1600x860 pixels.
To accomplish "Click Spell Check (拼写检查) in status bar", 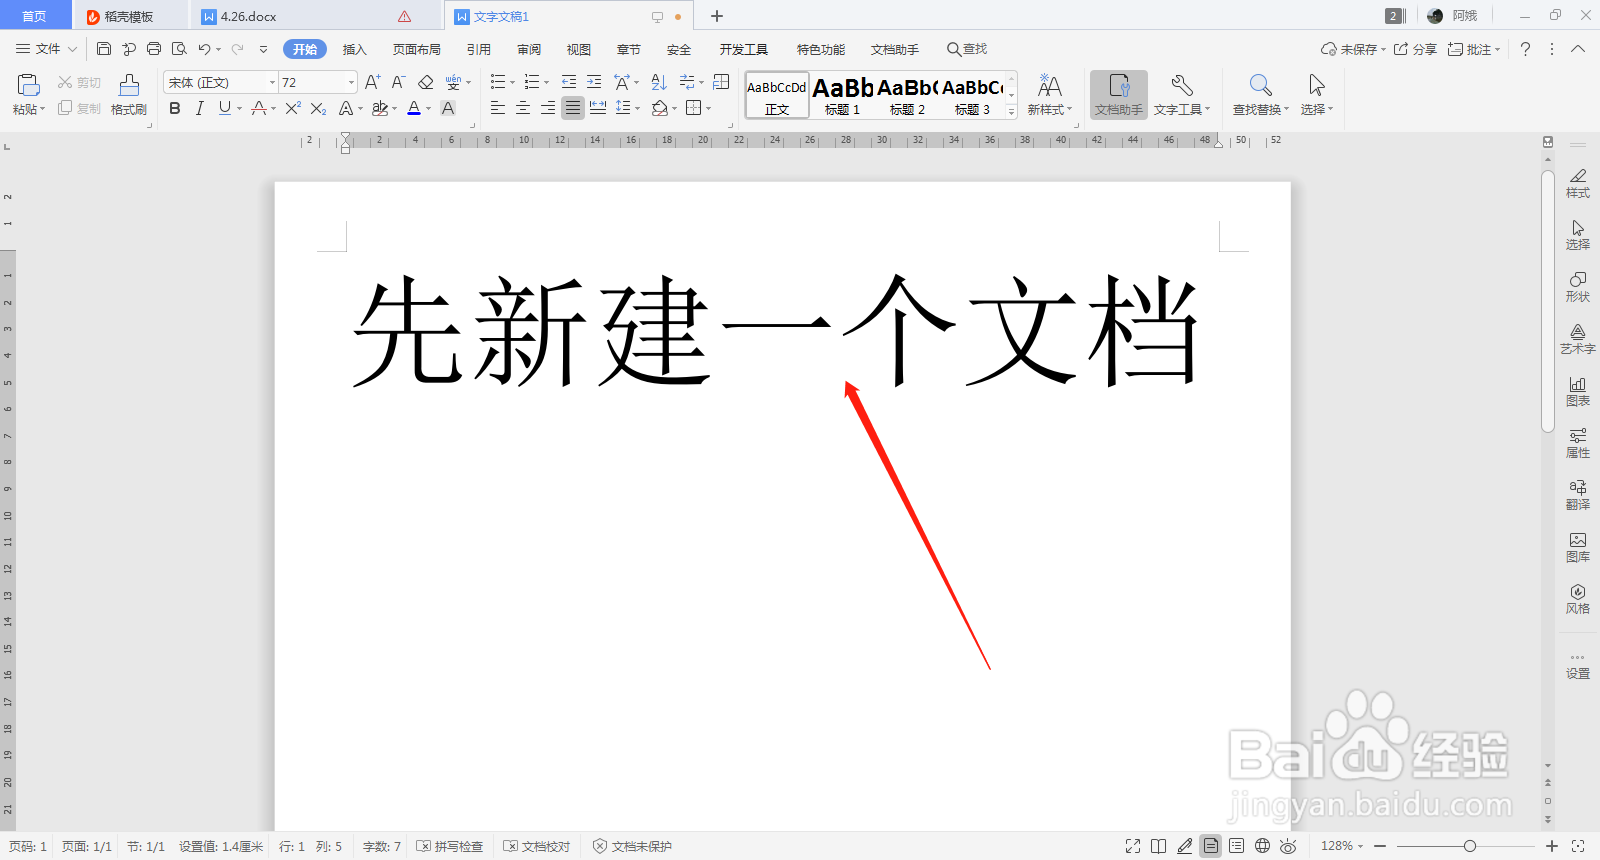I will pos(450,846).
